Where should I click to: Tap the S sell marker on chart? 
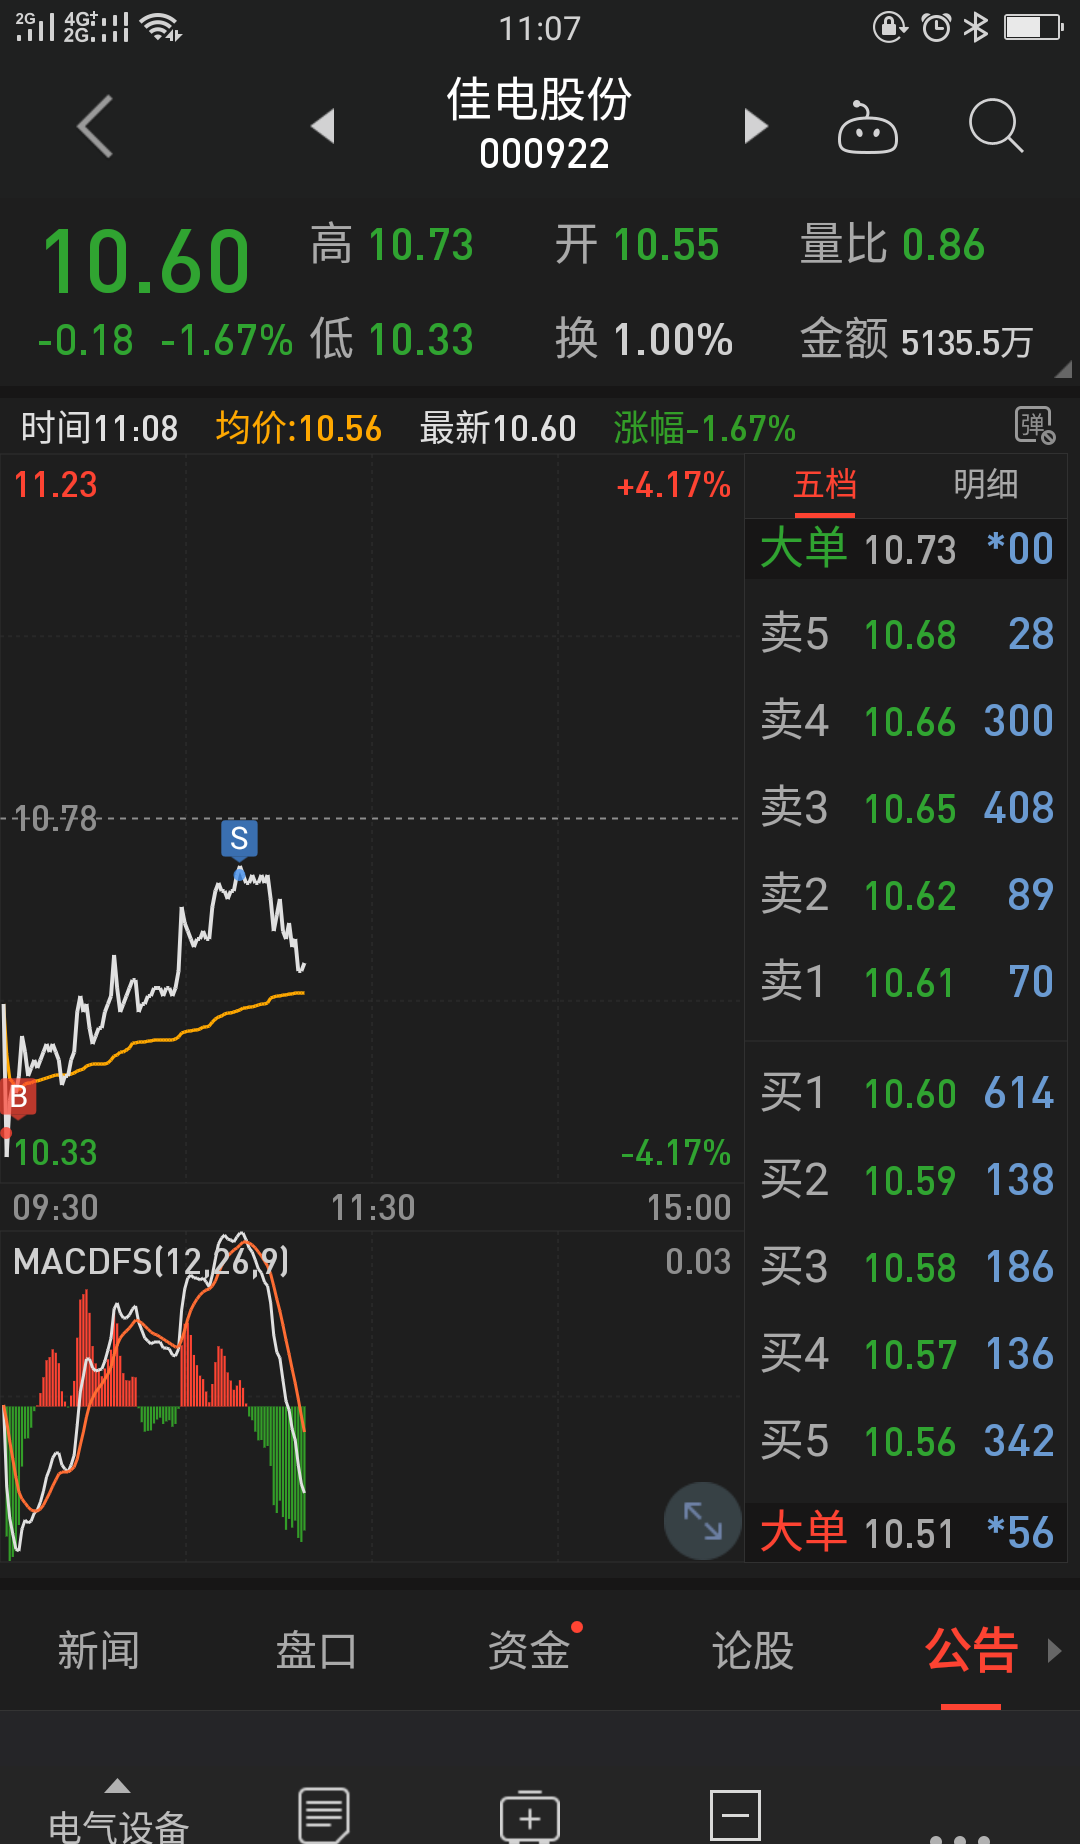point(239,839)
